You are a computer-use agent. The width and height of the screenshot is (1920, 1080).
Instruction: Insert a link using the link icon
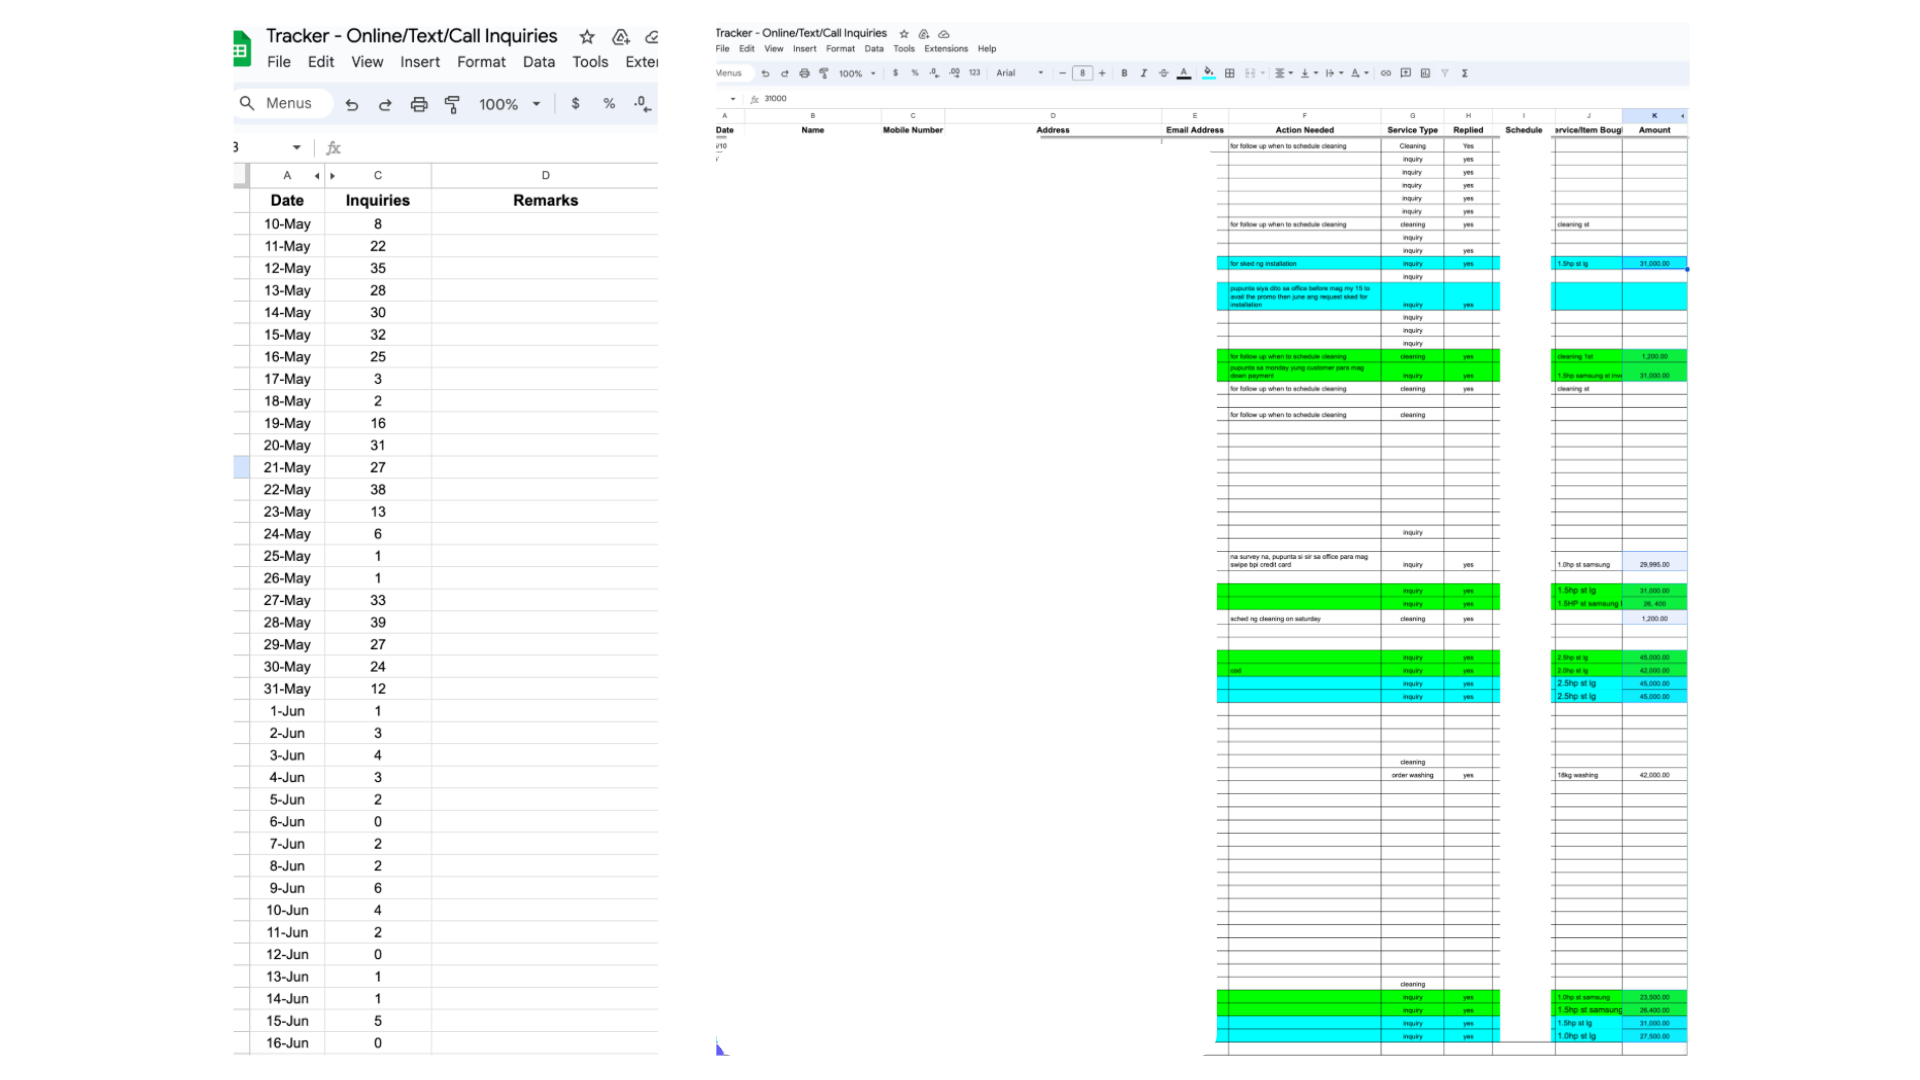[x=1385, y=73]
